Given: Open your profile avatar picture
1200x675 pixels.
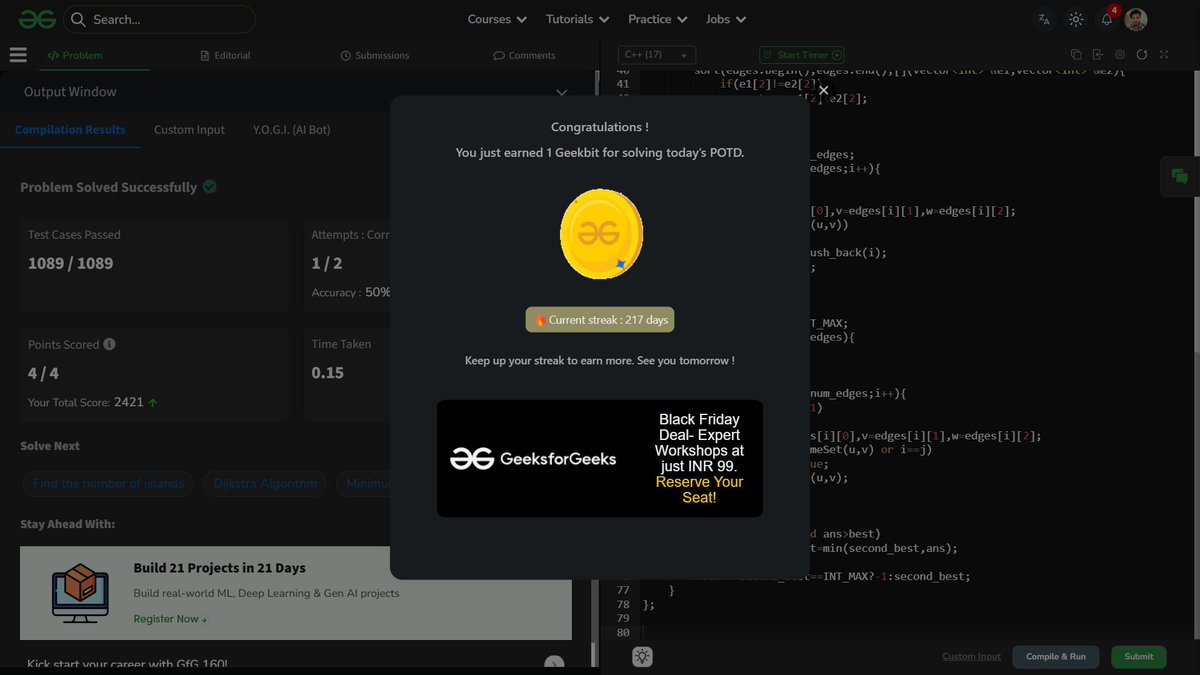Looking at the screenshot, I should (x=1136, y=19).
